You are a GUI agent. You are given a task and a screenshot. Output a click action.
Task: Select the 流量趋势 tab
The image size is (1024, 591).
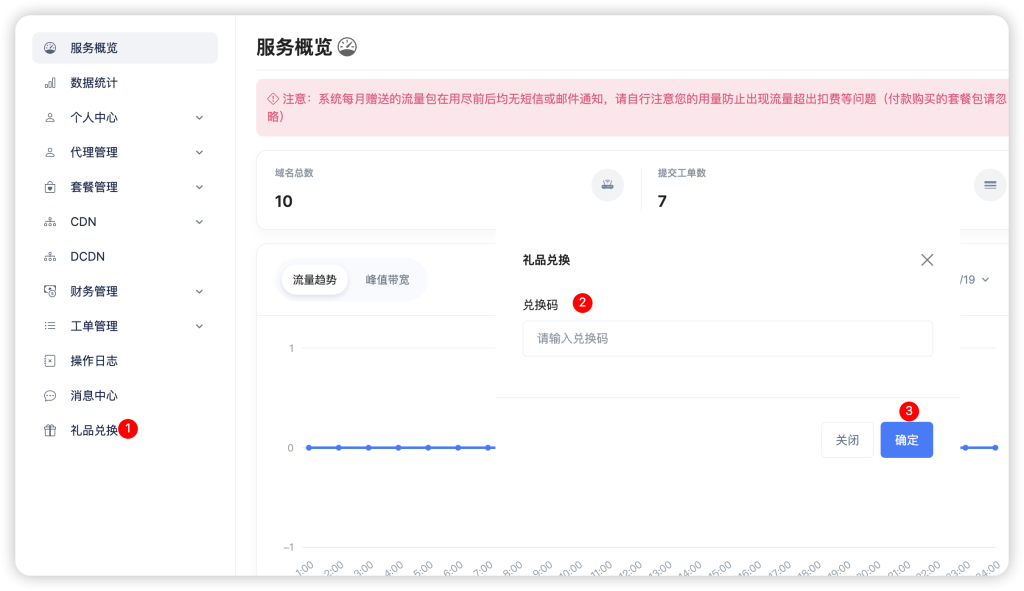314,280
